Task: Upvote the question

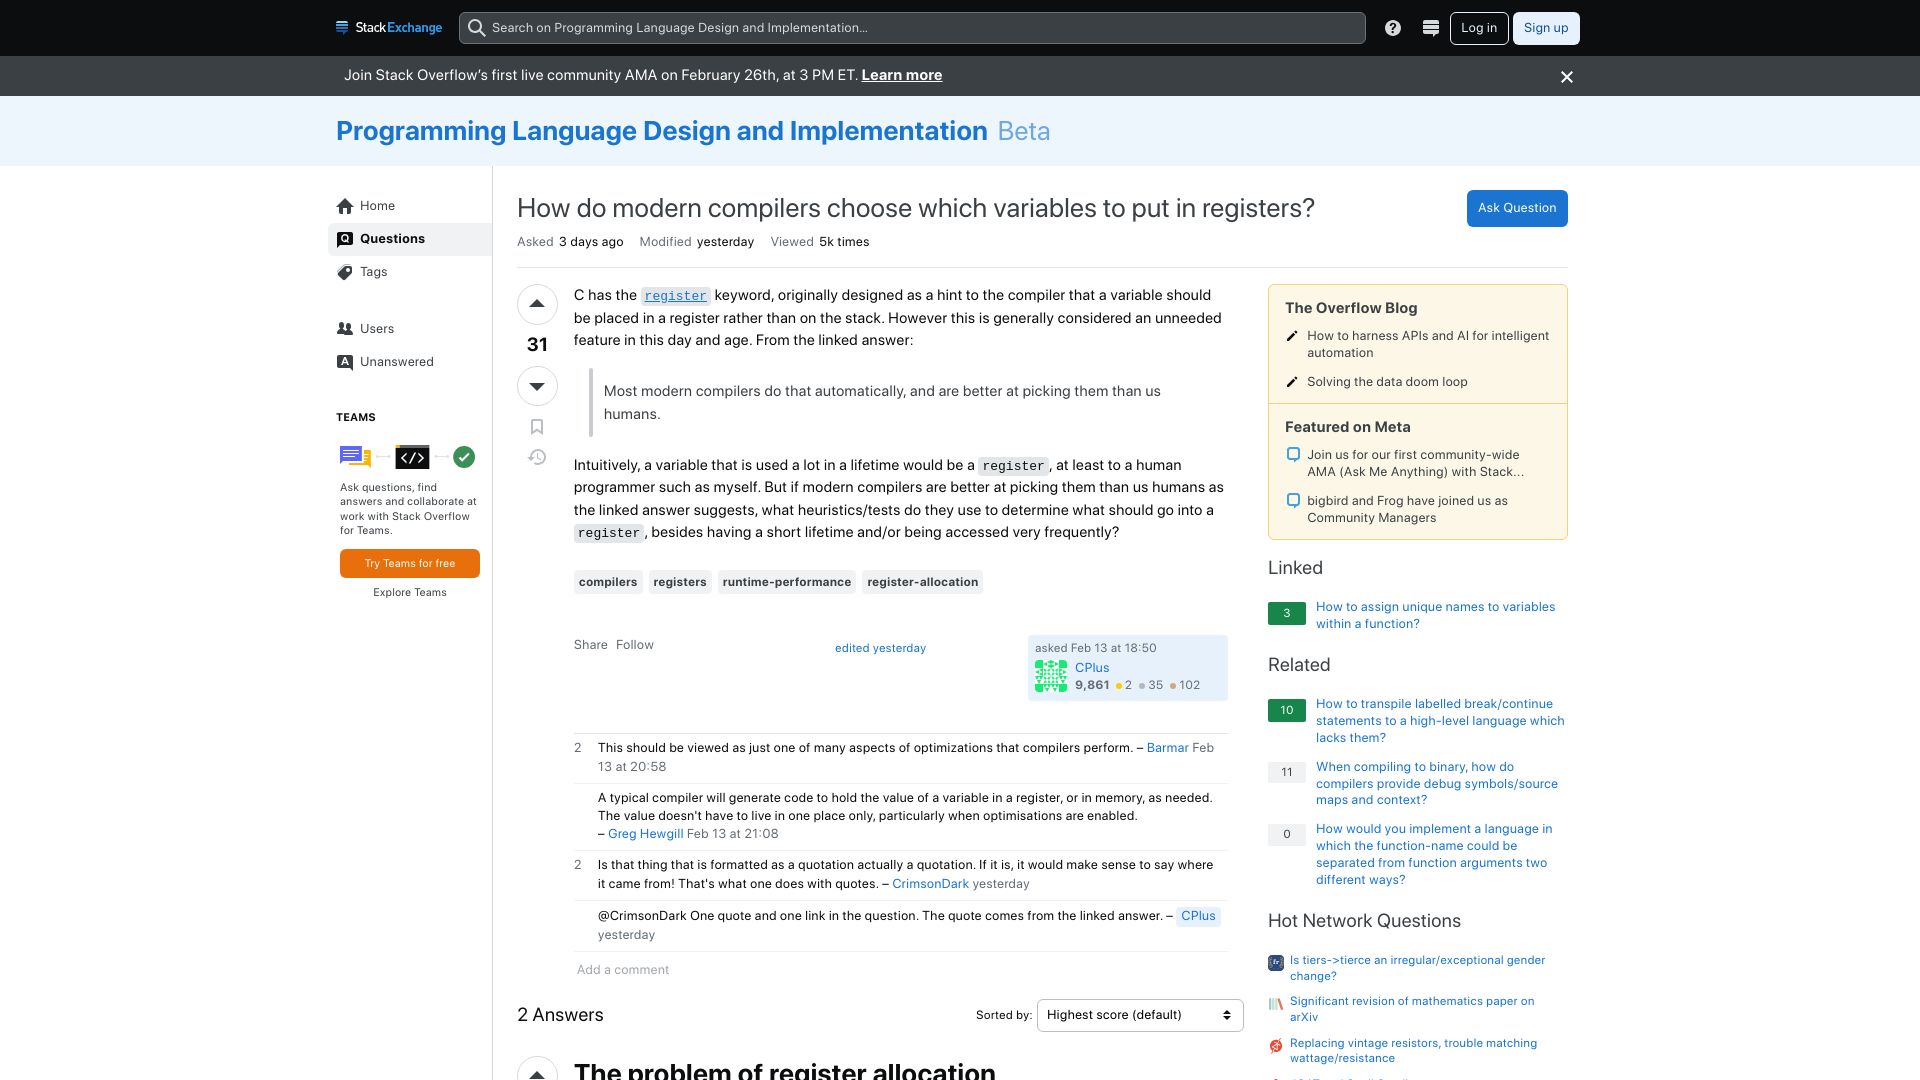Action: point(537,304)
